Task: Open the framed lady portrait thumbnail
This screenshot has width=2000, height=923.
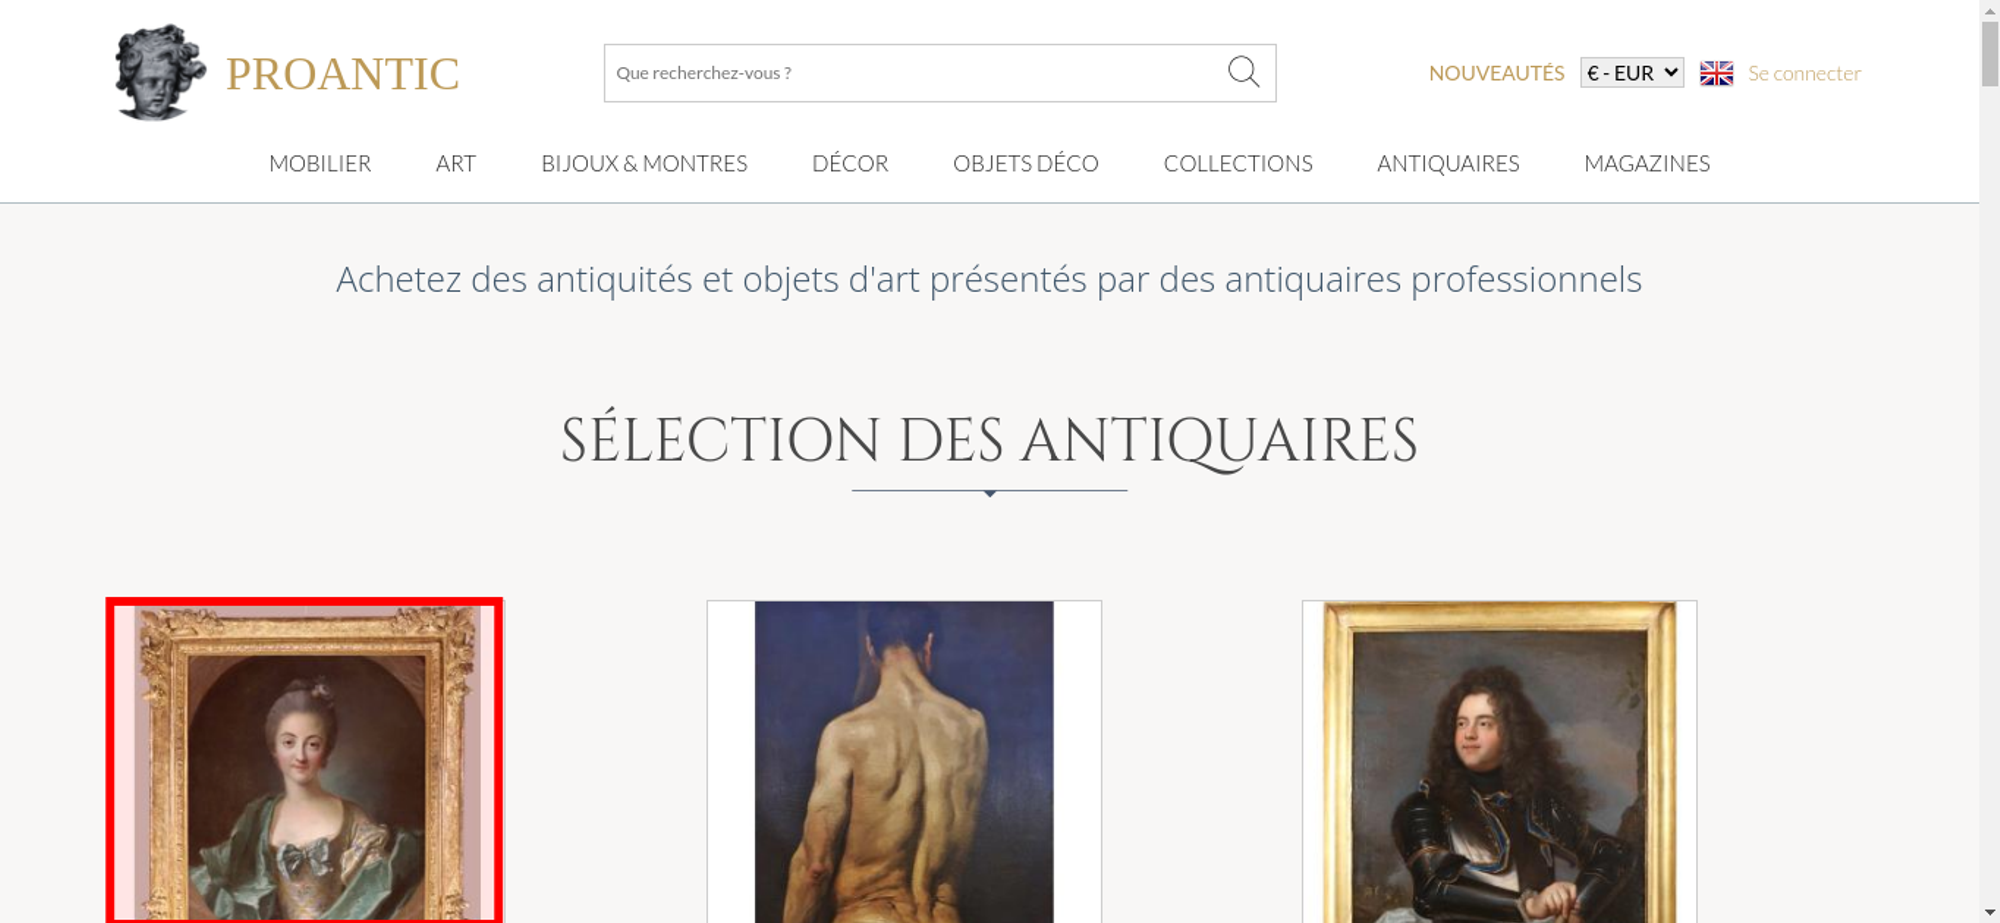Action: tap(304, 761)
